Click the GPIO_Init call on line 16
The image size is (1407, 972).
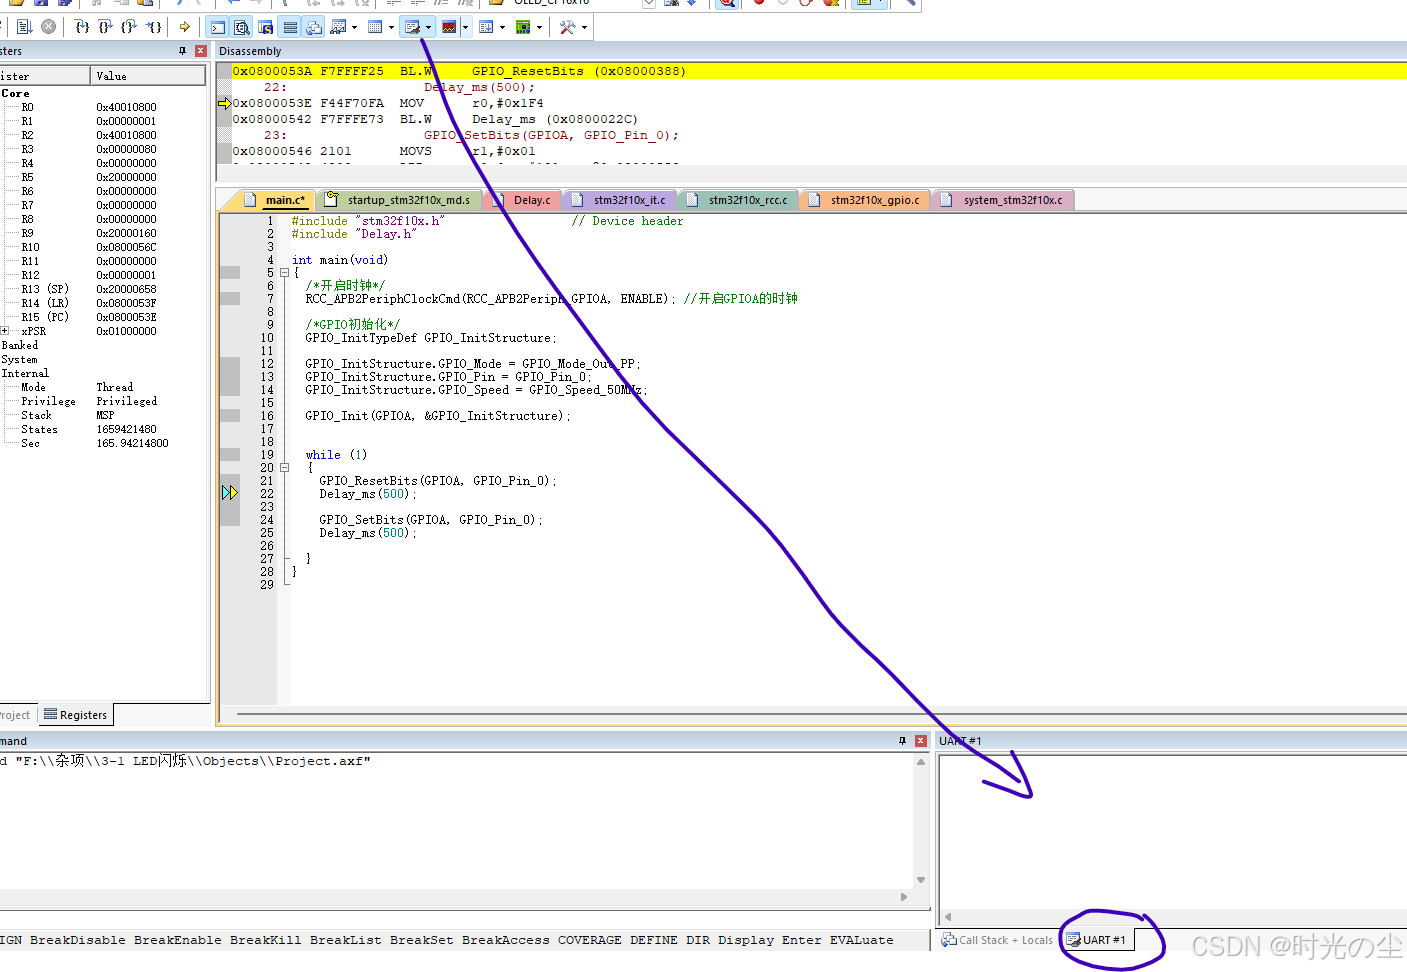point(438,416)
